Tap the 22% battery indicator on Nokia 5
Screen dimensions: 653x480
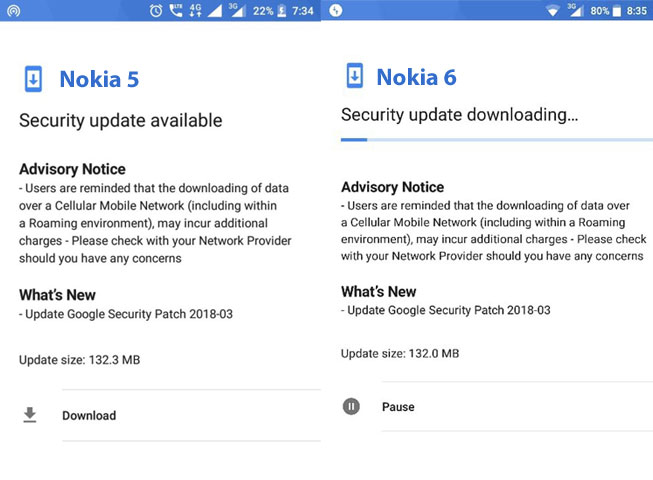pyautogui.click(x=269, y=10)
